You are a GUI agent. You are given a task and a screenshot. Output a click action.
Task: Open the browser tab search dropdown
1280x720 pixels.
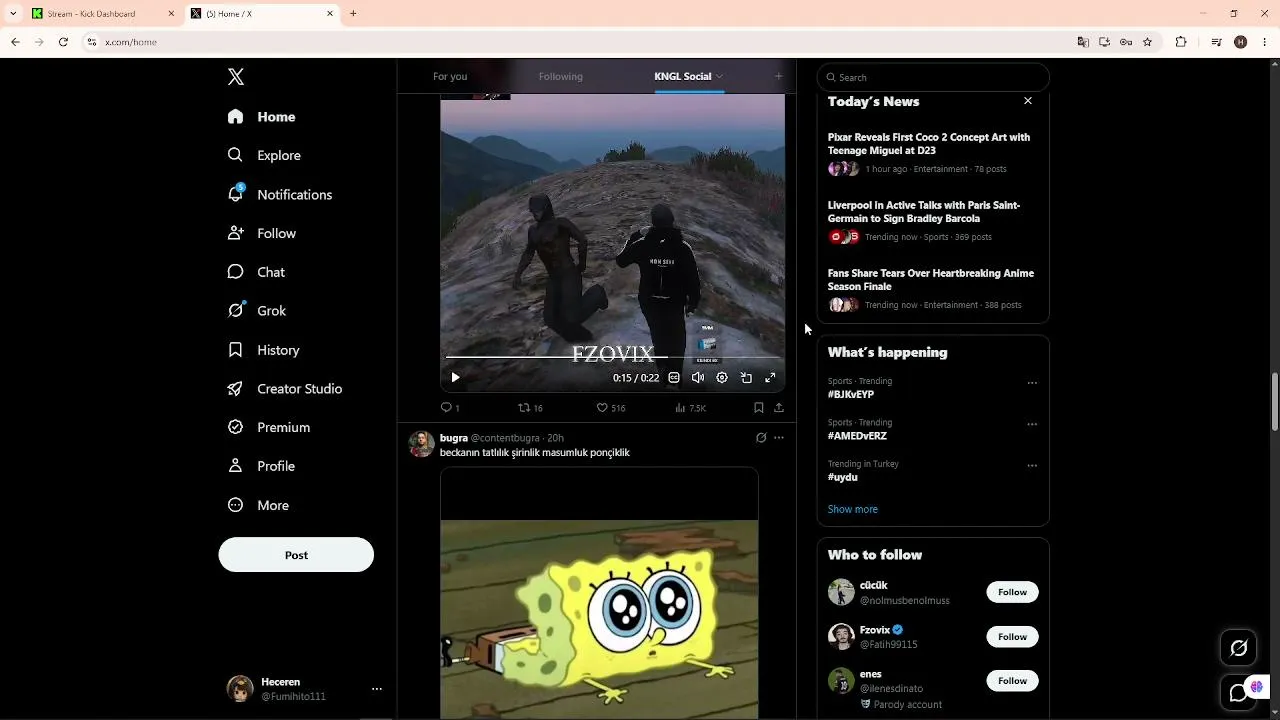(x=13, y=14)
